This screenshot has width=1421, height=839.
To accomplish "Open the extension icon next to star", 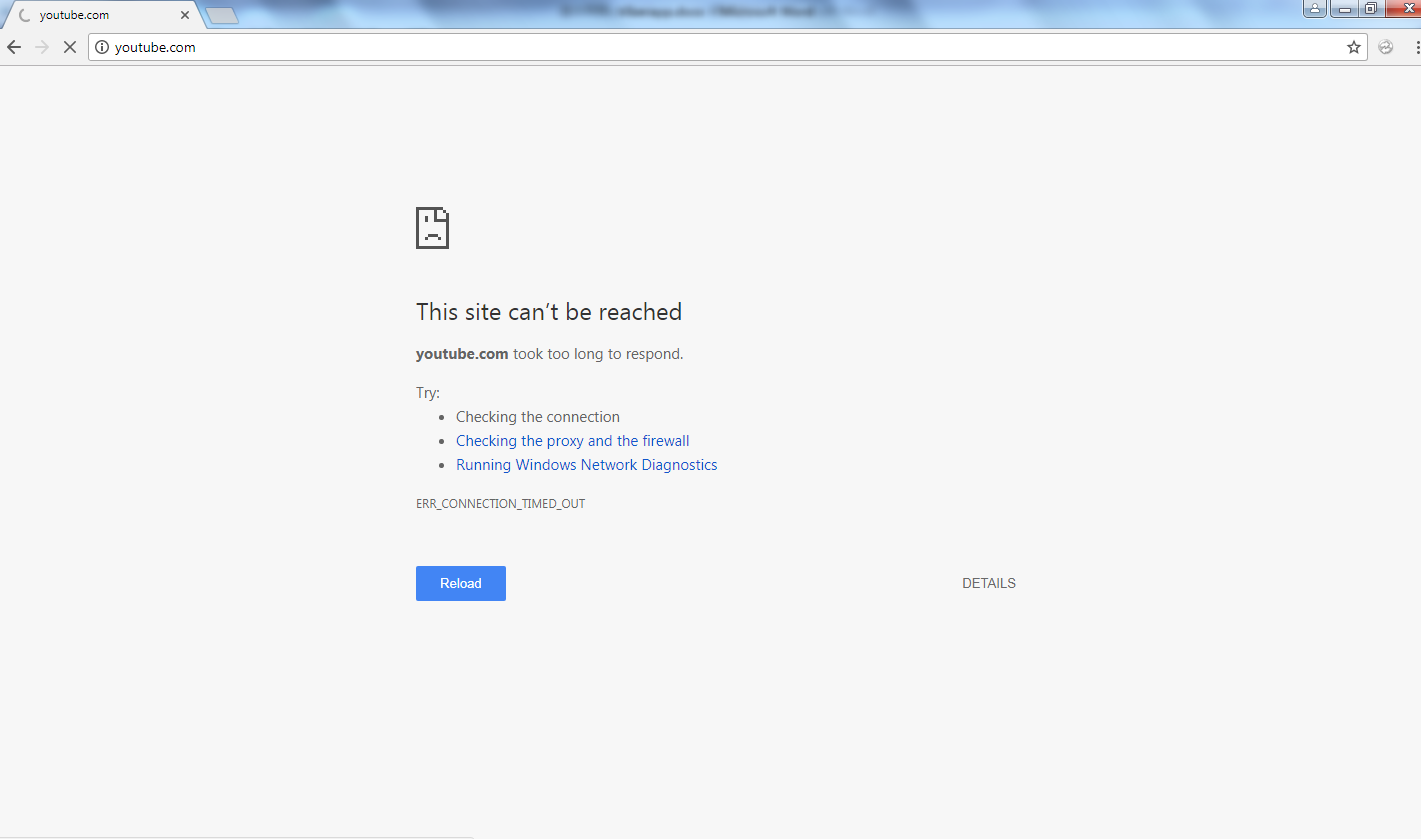I will pos(1386,47).
